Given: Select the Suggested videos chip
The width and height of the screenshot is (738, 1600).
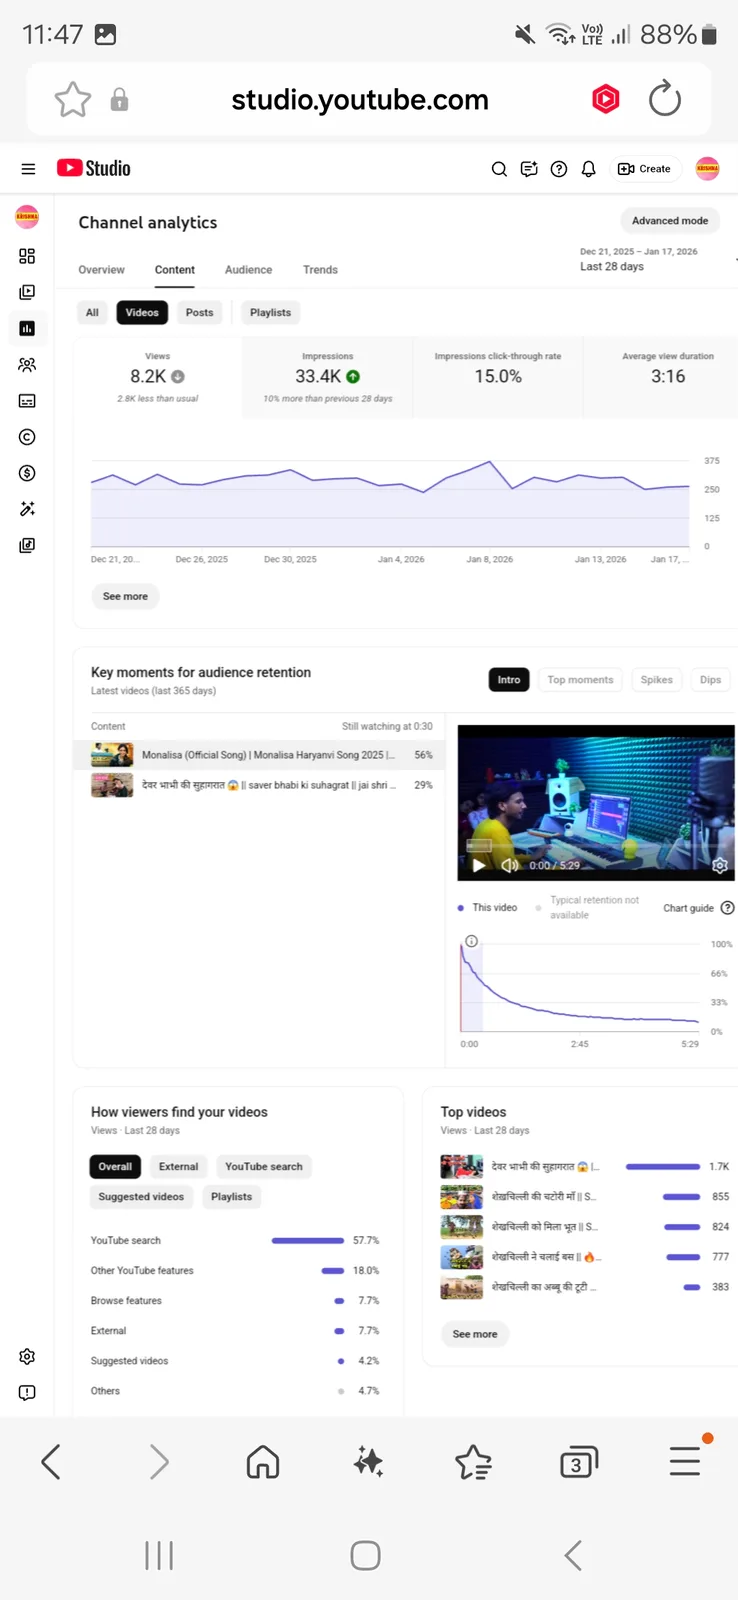Looking at the screenshot, I should (x=141, y=1197).
